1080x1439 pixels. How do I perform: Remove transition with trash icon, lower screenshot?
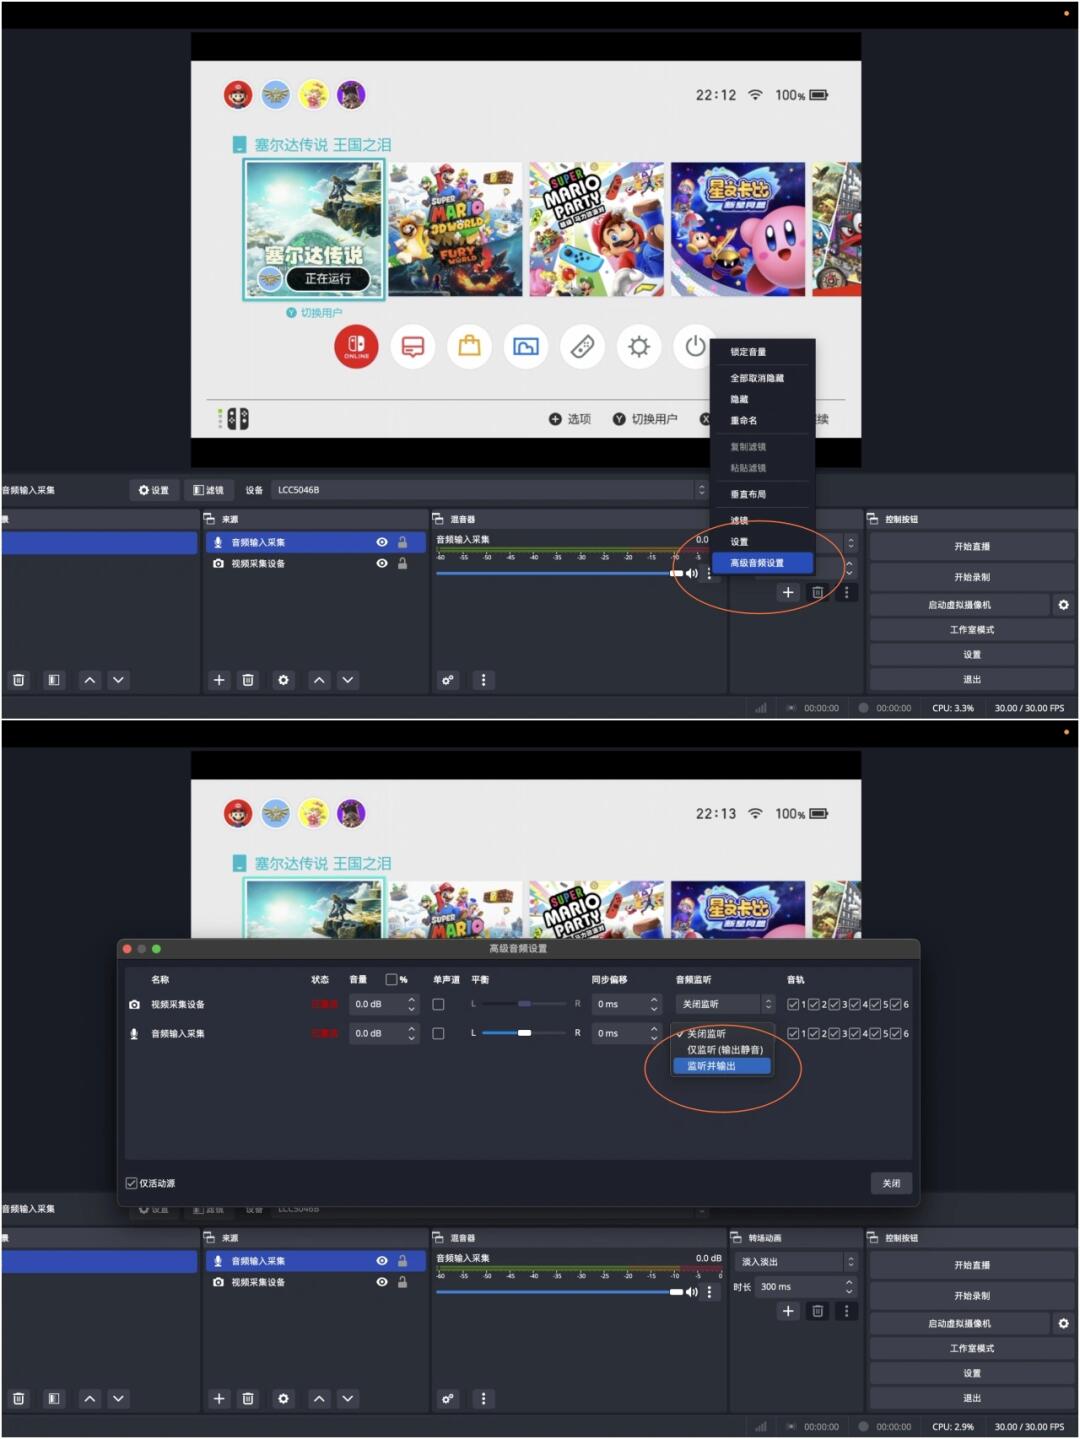point(818,1311)
